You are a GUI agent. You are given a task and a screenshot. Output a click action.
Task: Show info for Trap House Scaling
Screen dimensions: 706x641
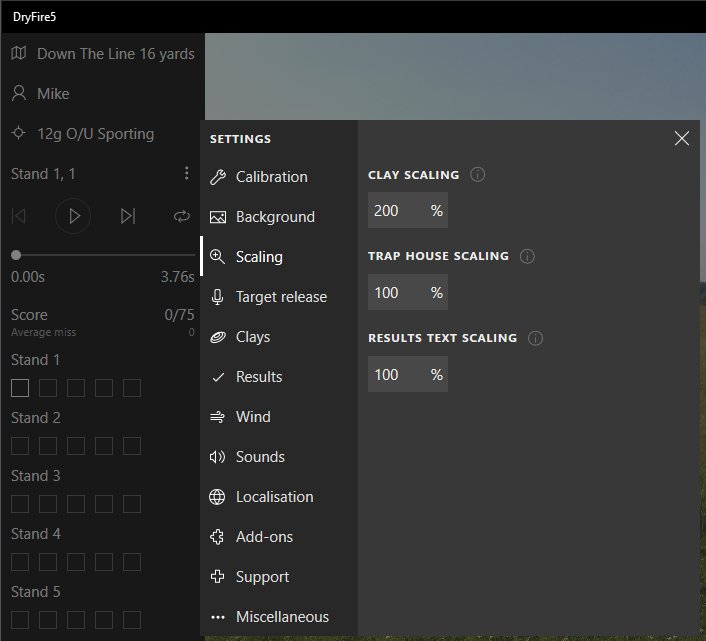click(527, 256)
